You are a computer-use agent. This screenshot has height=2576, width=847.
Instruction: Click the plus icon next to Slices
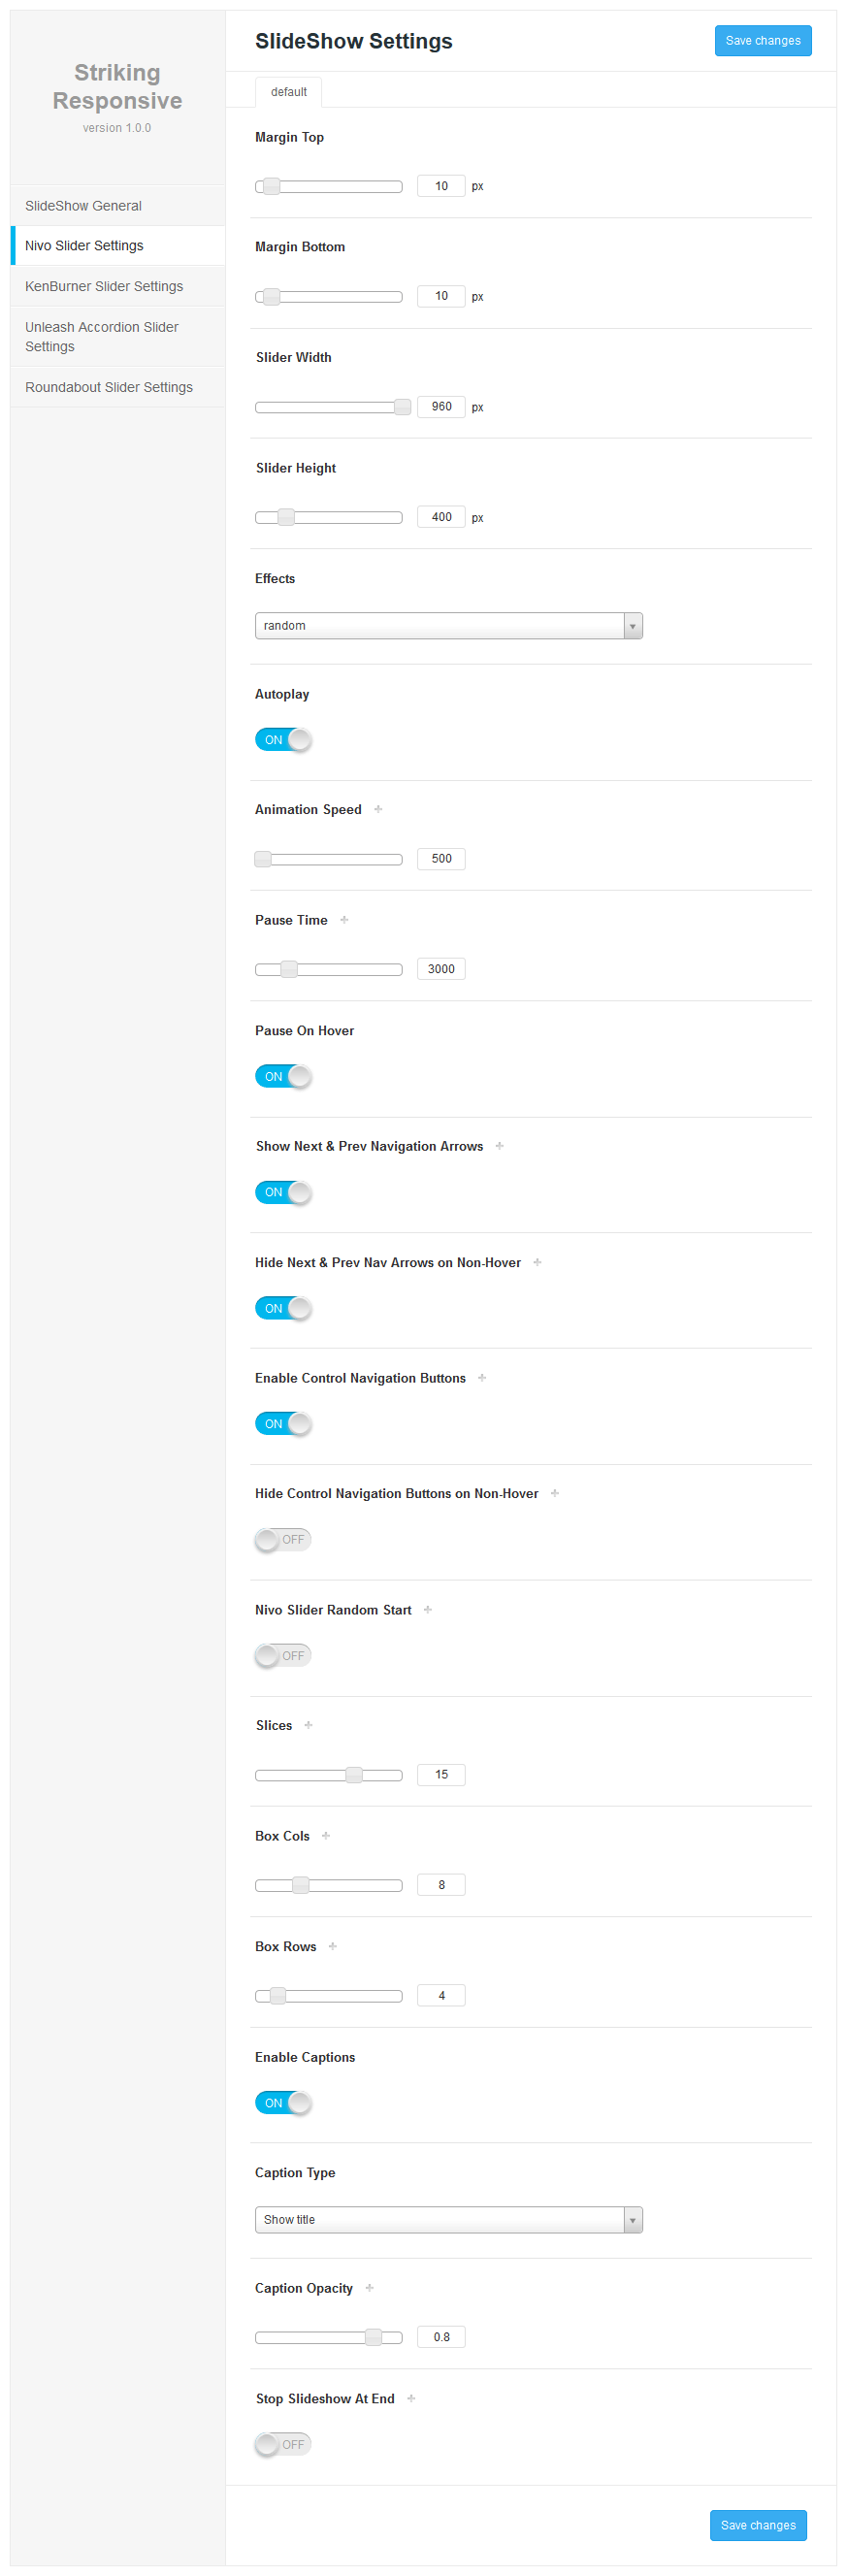308,1725
